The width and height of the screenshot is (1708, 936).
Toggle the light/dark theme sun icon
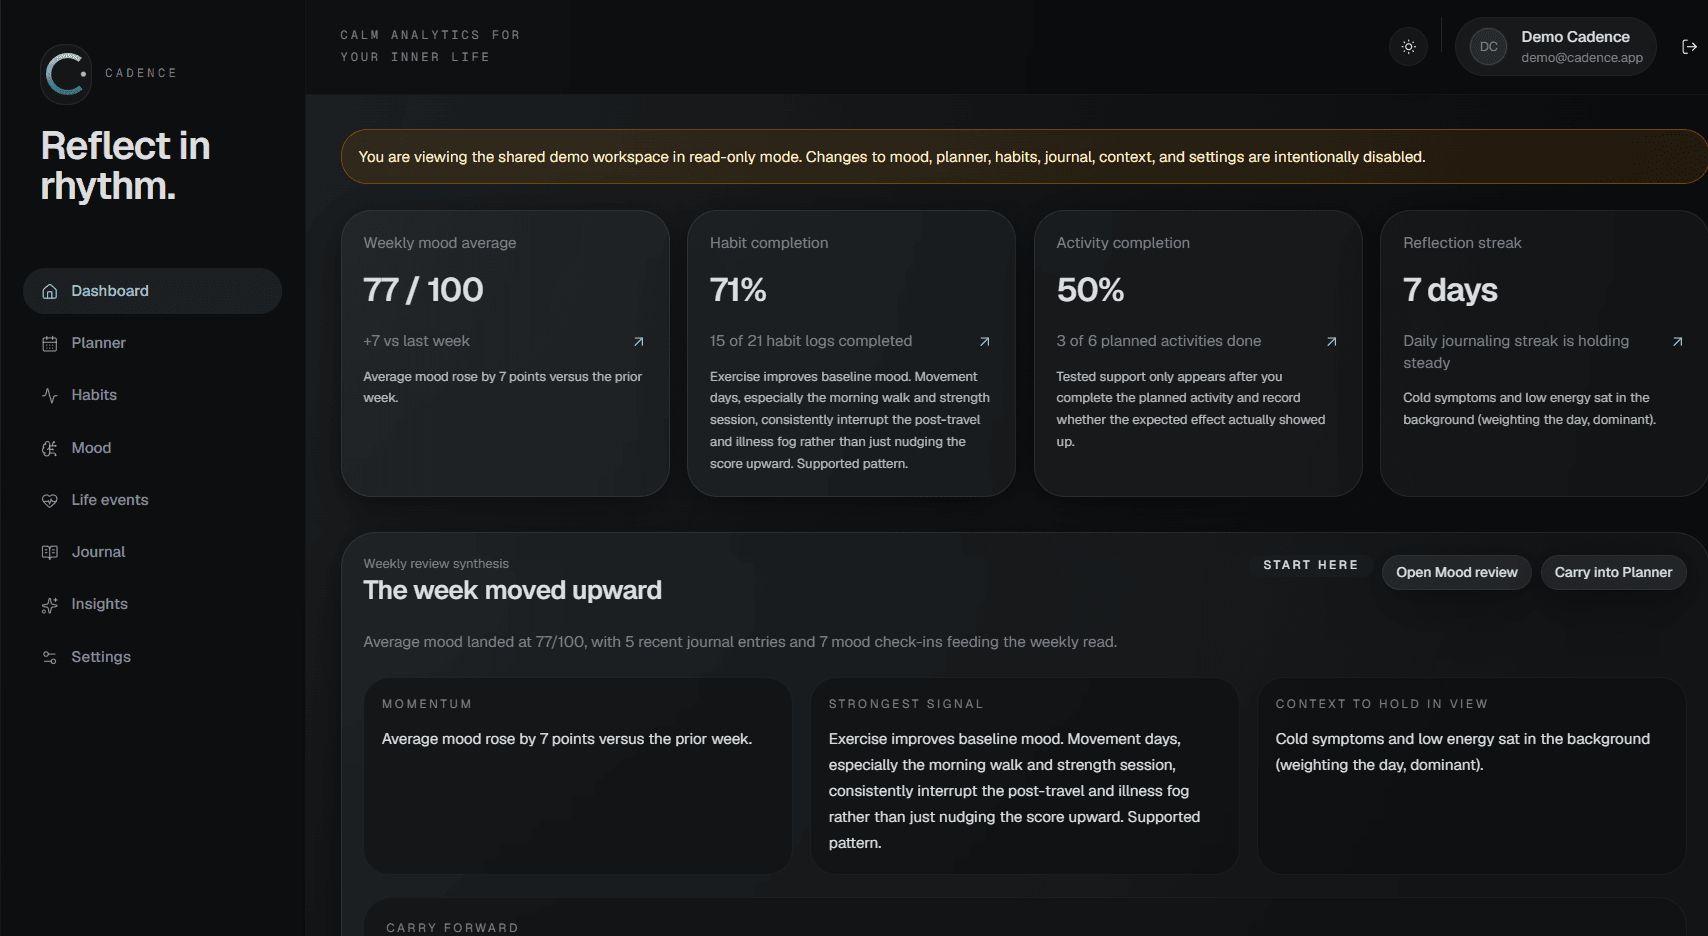coord(1408,47)
